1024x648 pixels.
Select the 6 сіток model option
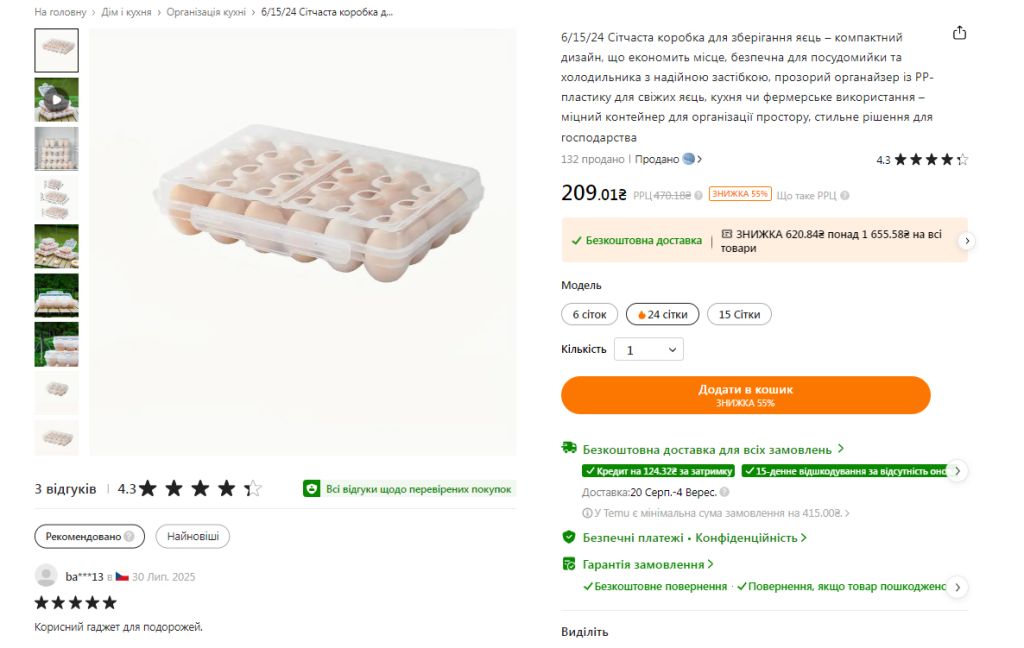click(x=590, y=314)
